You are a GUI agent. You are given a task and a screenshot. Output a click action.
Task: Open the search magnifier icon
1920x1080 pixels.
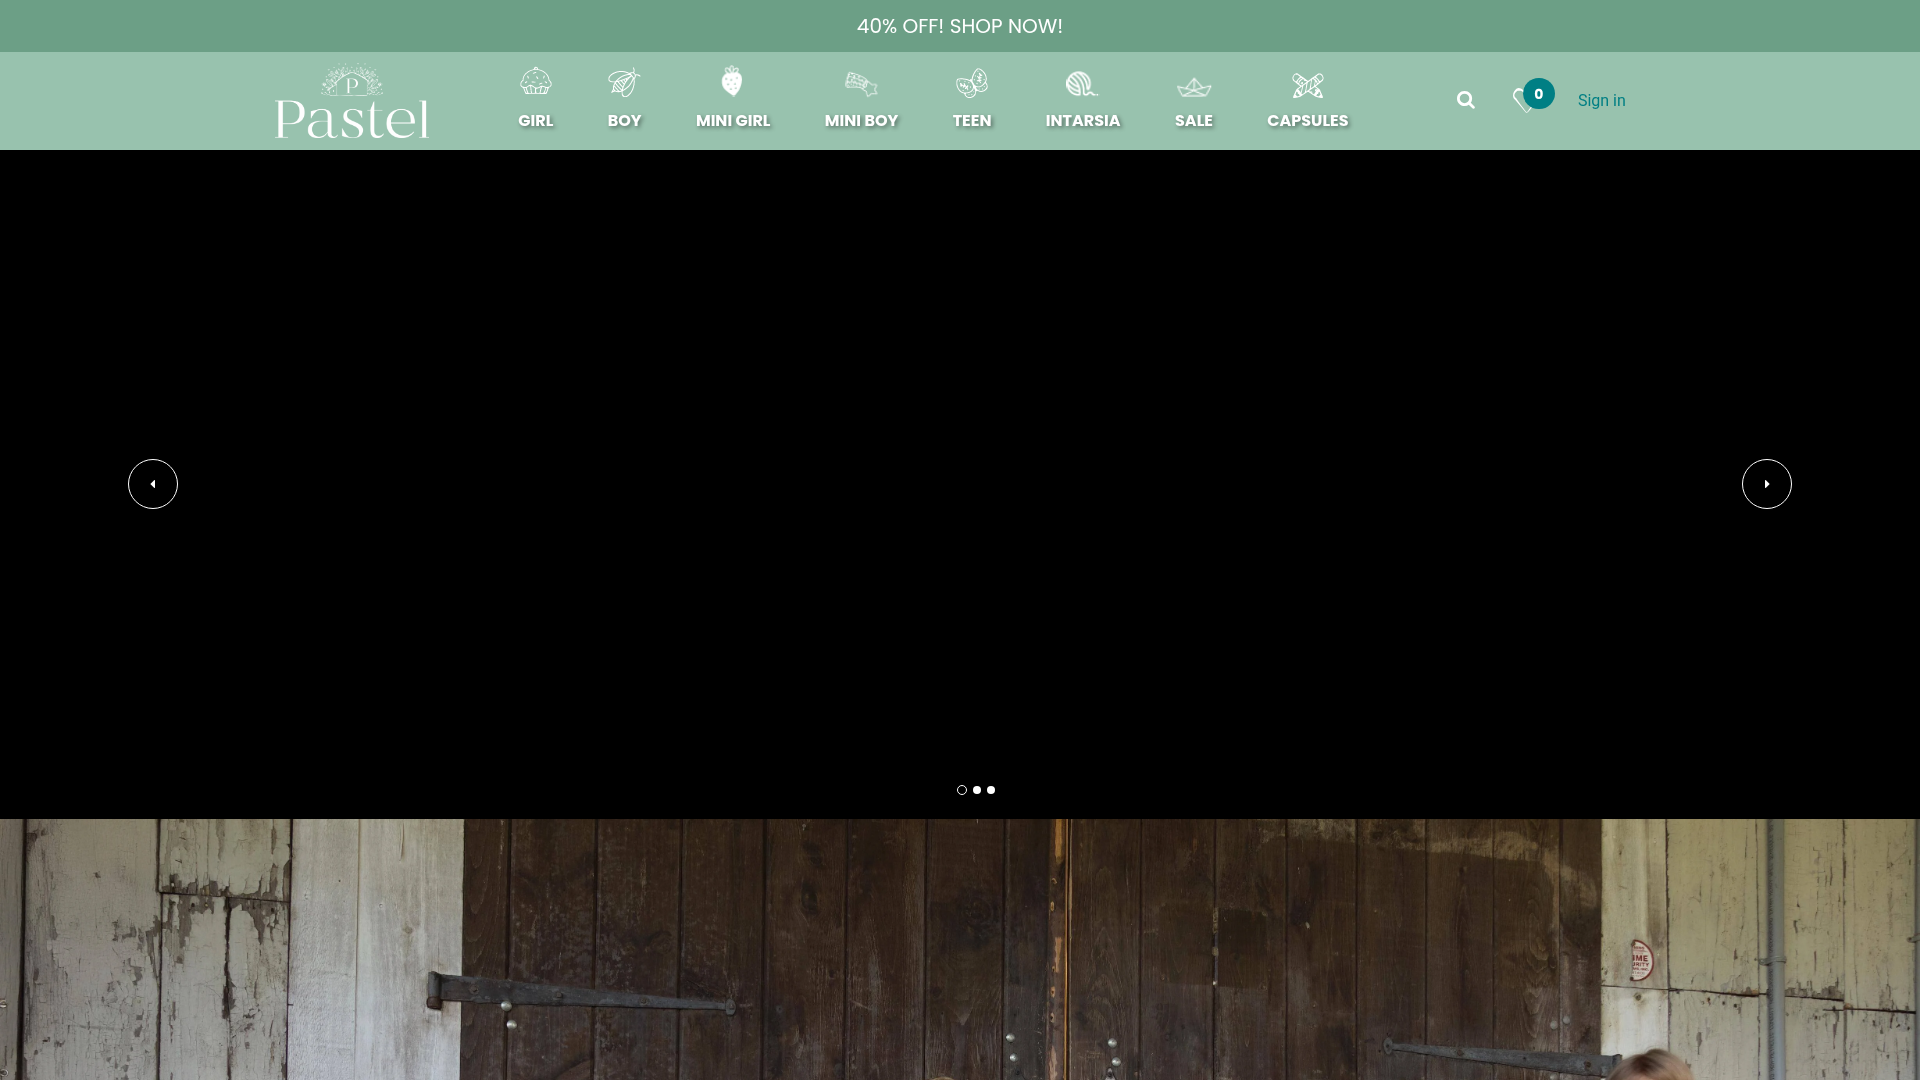[1465, 100]
